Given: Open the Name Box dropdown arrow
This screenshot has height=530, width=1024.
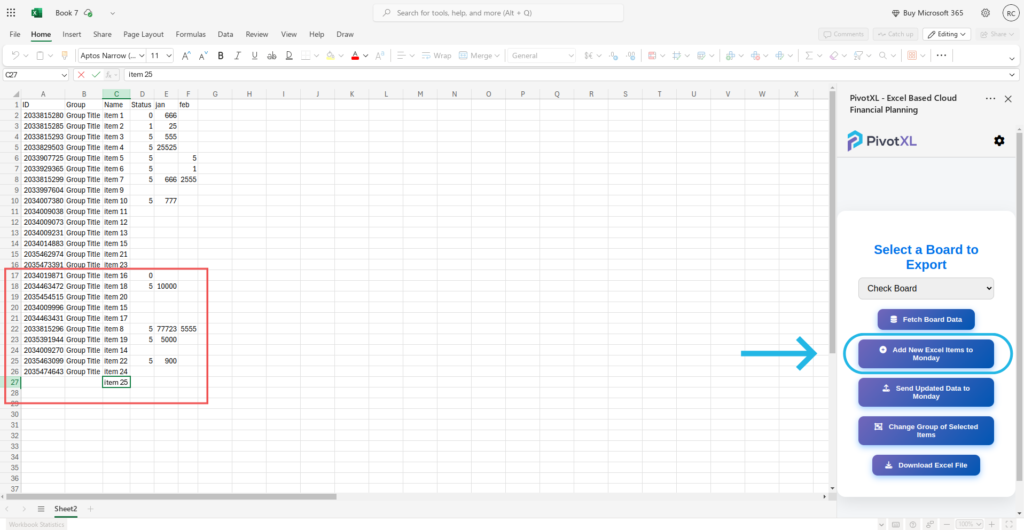Looking at the screenshot, I should (x=63, y=75).
